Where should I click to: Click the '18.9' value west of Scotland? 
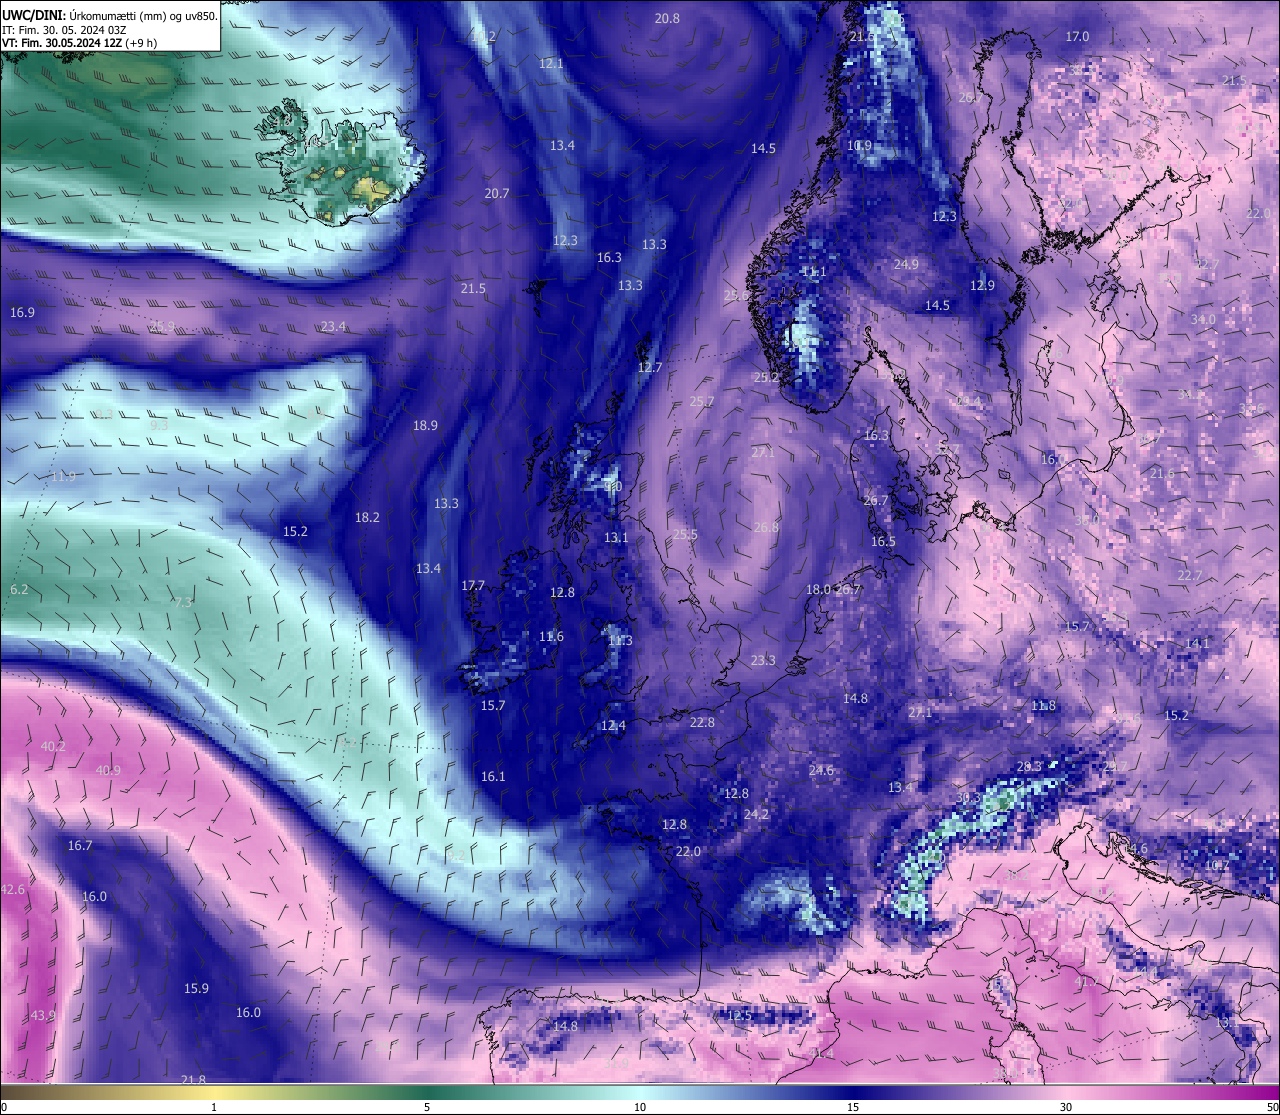425,426
